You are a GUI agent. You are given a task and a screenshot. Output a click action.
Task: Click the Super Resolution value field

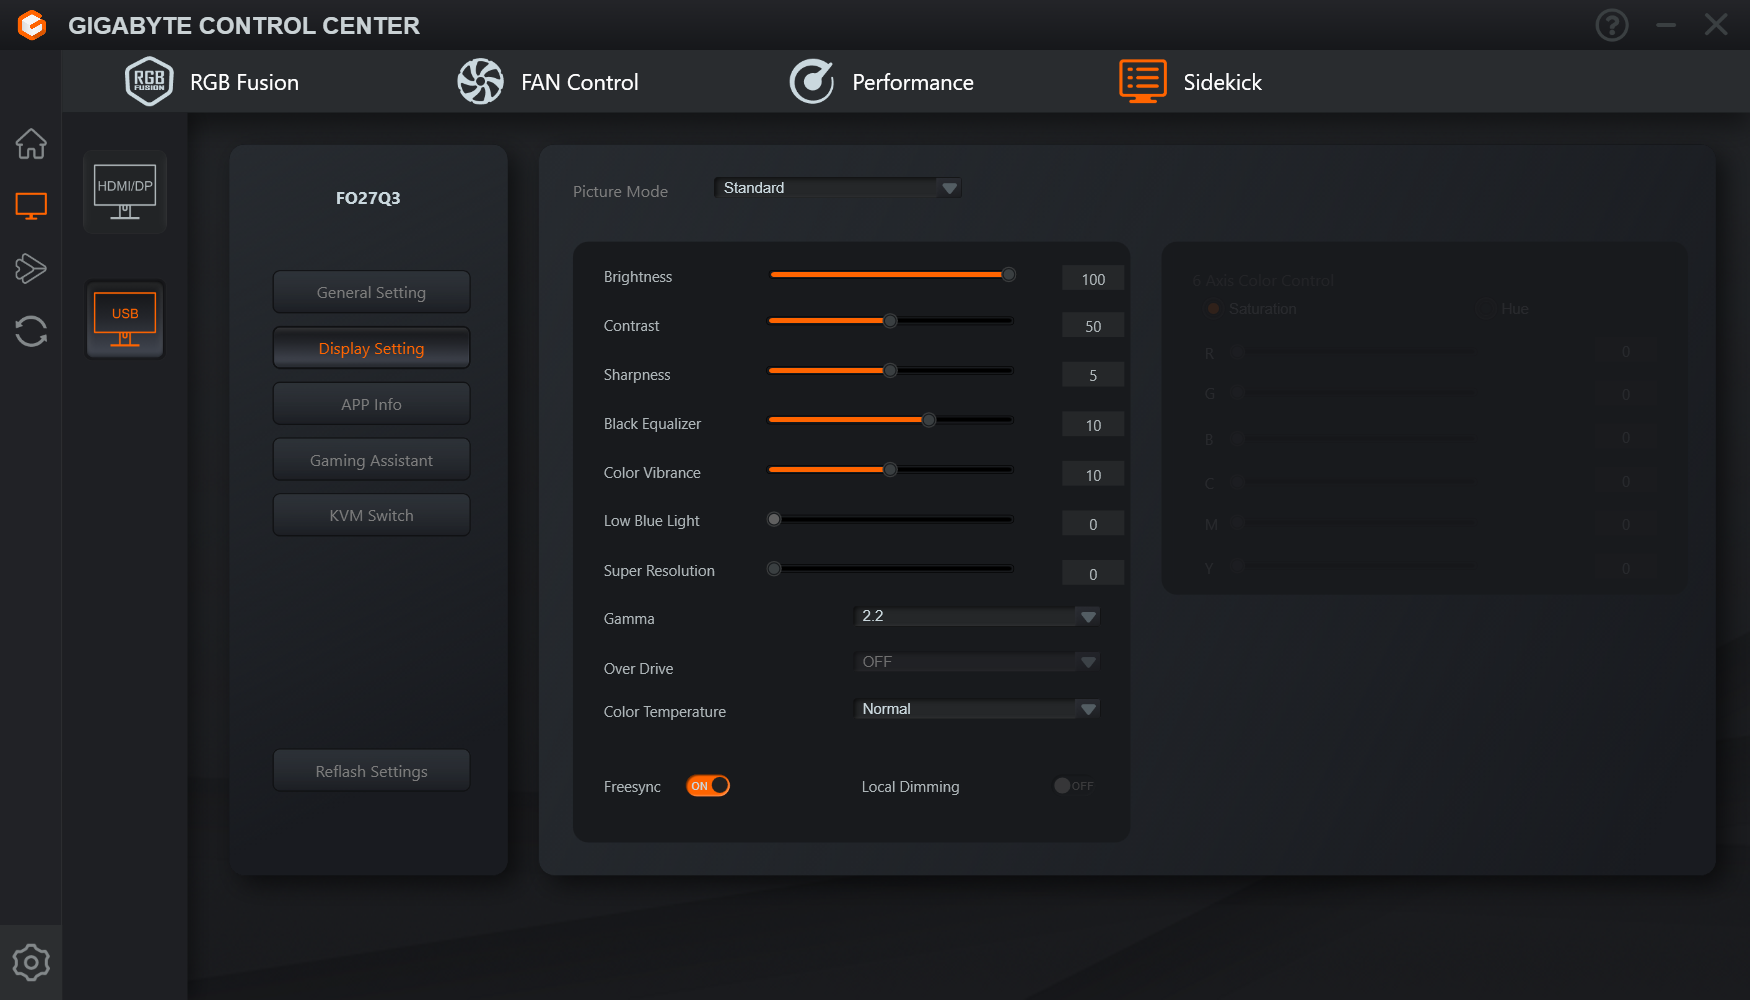[x=1093, y=574]
